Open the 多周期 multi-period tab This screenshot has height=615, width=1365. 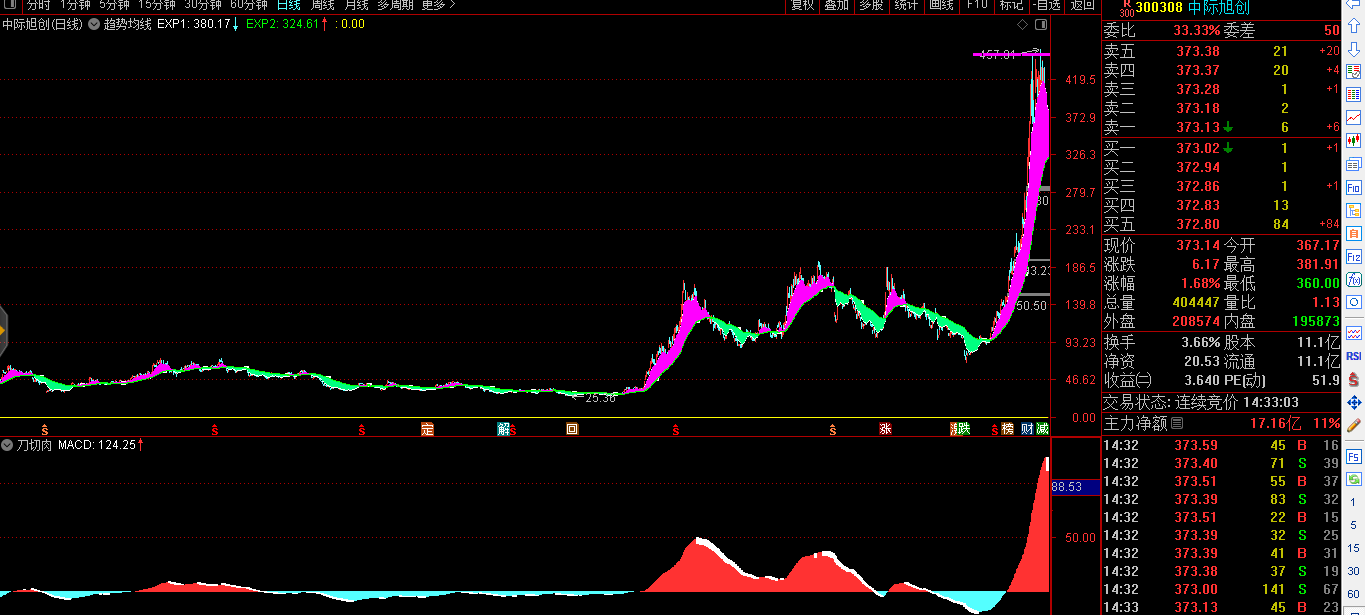coord(395,5)
